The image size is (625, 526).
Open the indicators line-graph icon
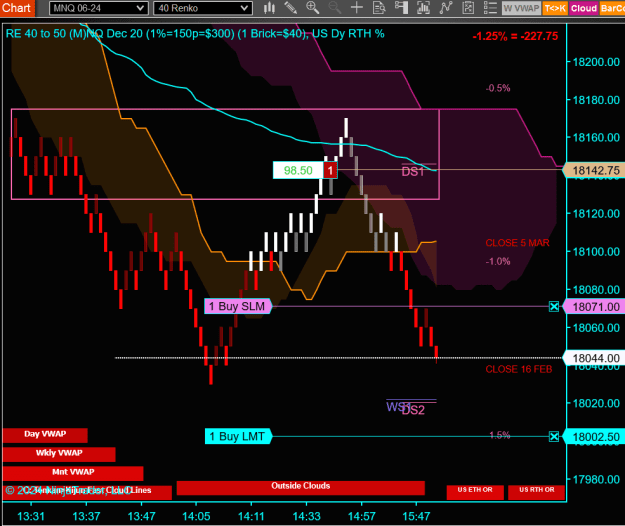click(x=446, y=8)
